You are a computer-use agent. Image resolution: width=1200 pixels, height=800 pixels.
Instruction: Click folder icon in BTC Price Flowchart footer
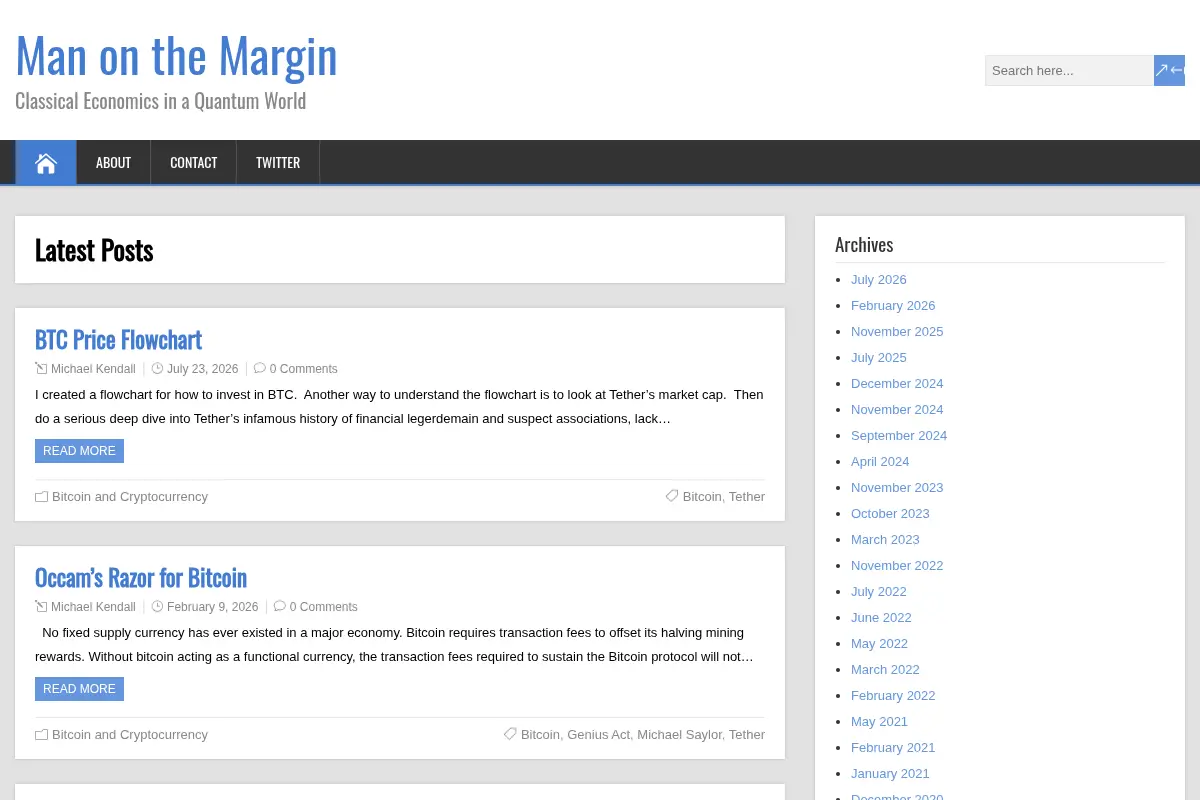[x=41, y=496]
